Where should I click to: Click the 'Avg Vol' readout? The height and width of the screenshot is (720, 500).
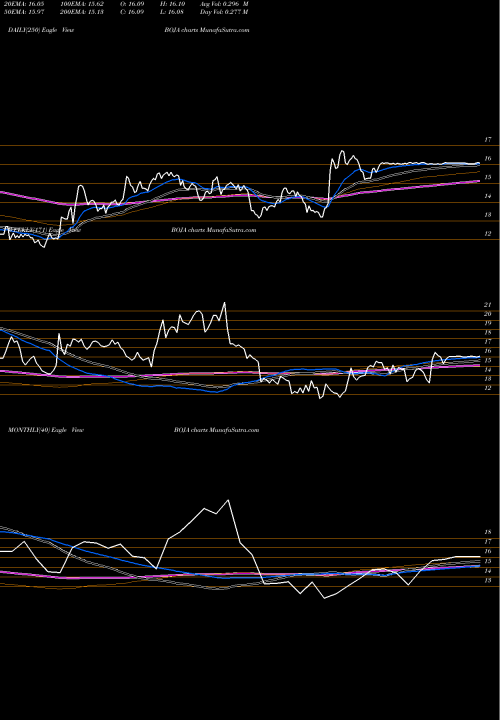point(224,4)
